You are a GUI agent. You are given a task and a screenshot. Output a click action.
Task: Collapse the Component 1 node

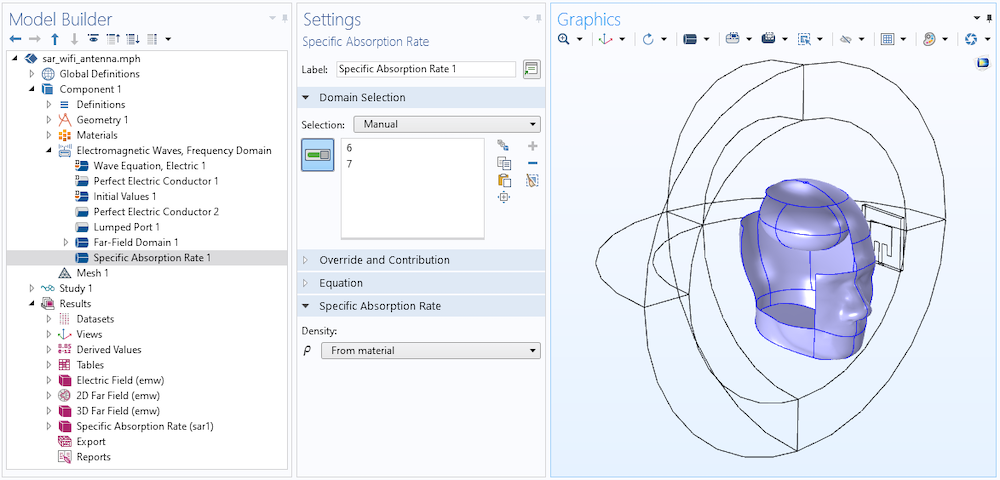point(32,89)
